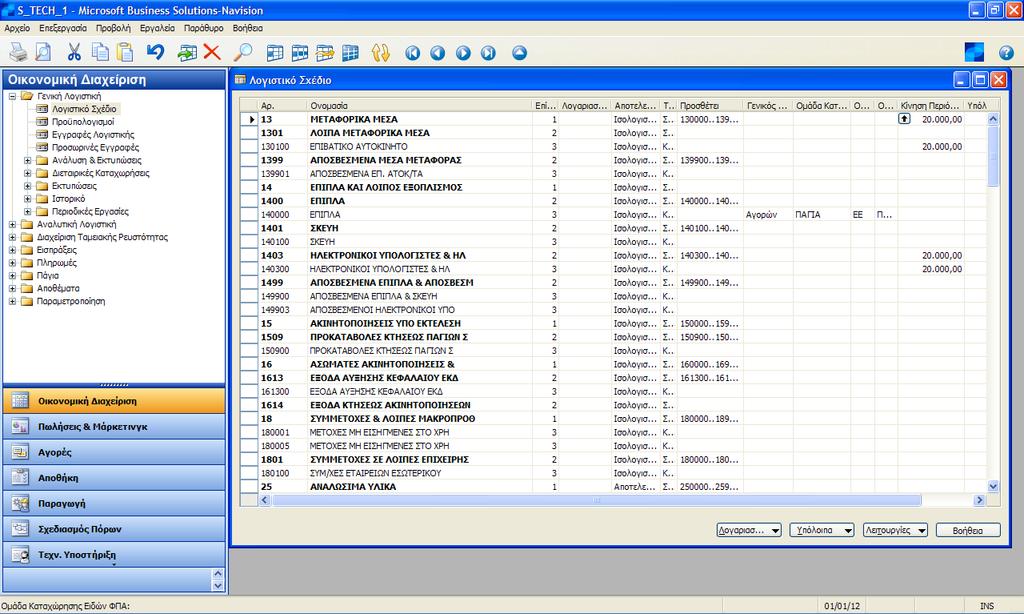Click the Show All toolbar icon

[350, 52]
